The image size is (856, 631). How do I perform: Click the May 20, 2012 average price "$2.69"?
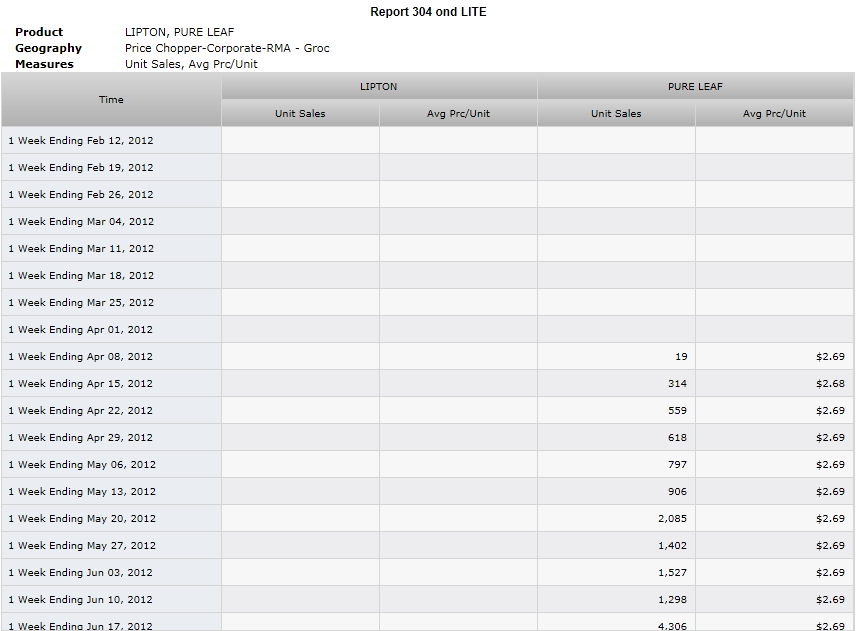coord(830,519)
